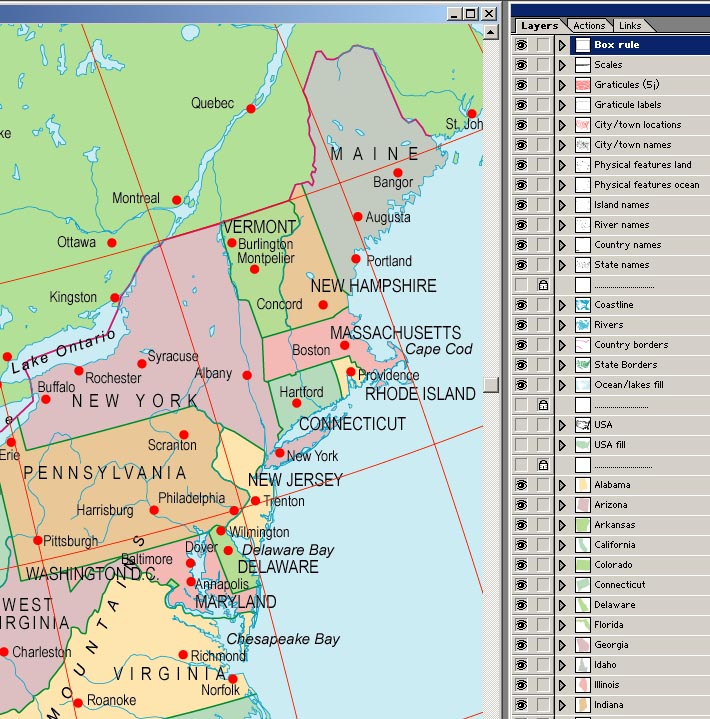
Task: Click the Florida layer thumbnail icon
Action: (583, 625)
